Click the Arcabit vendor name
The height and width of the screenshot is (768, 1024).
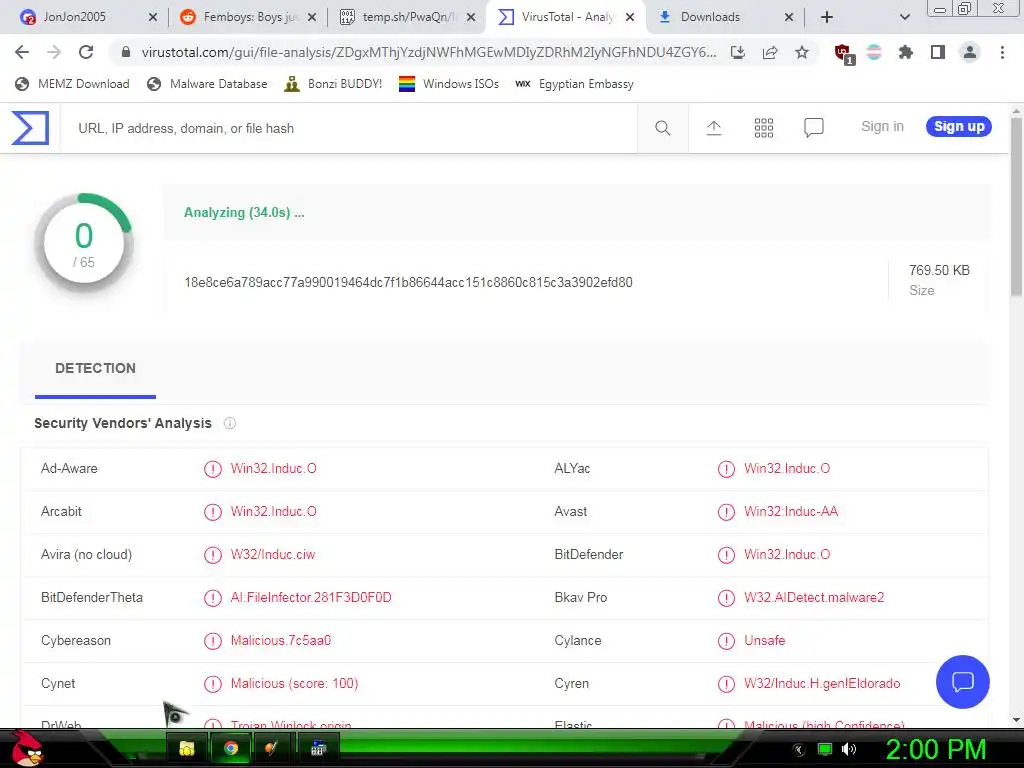click(x=61, y=511)
